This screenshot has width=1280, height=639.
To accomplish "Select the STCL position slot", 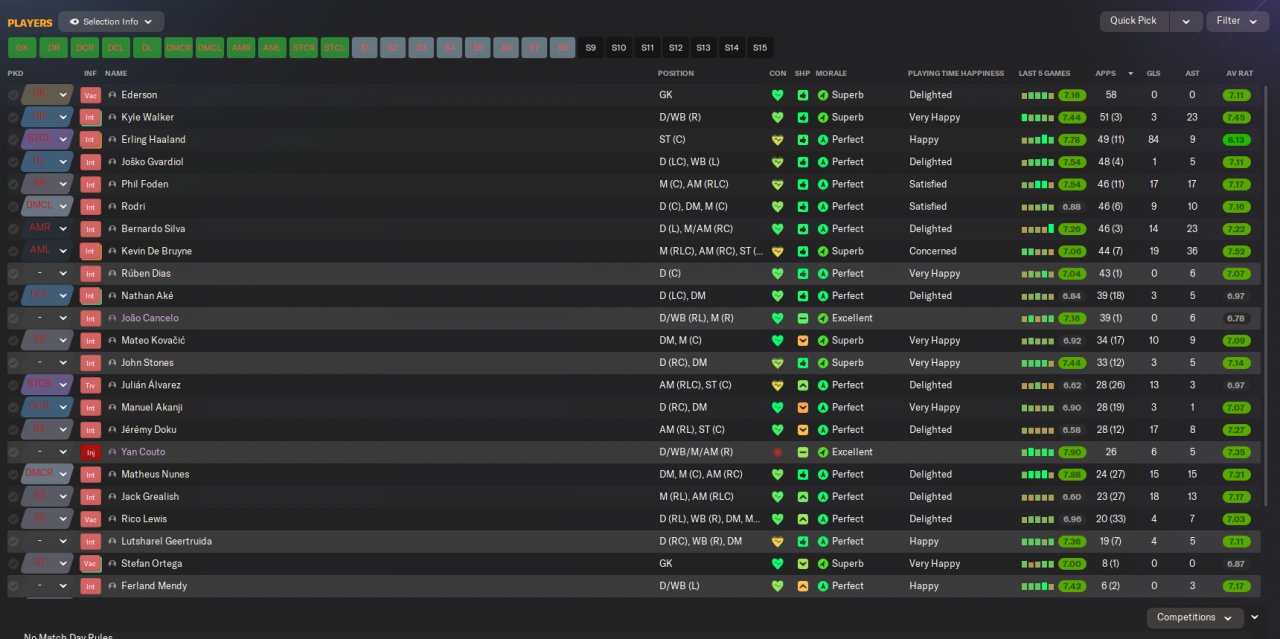I will [335, 48].
